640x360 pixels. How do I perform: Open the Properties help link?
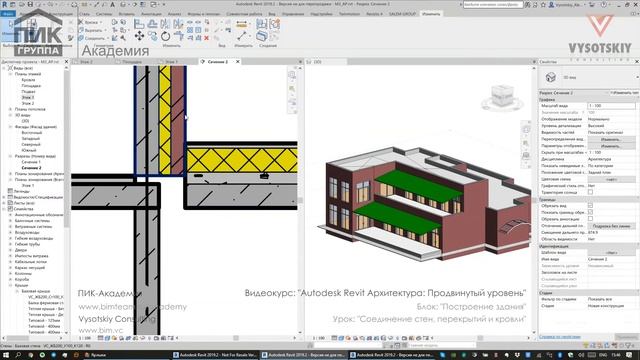point(560,337)
